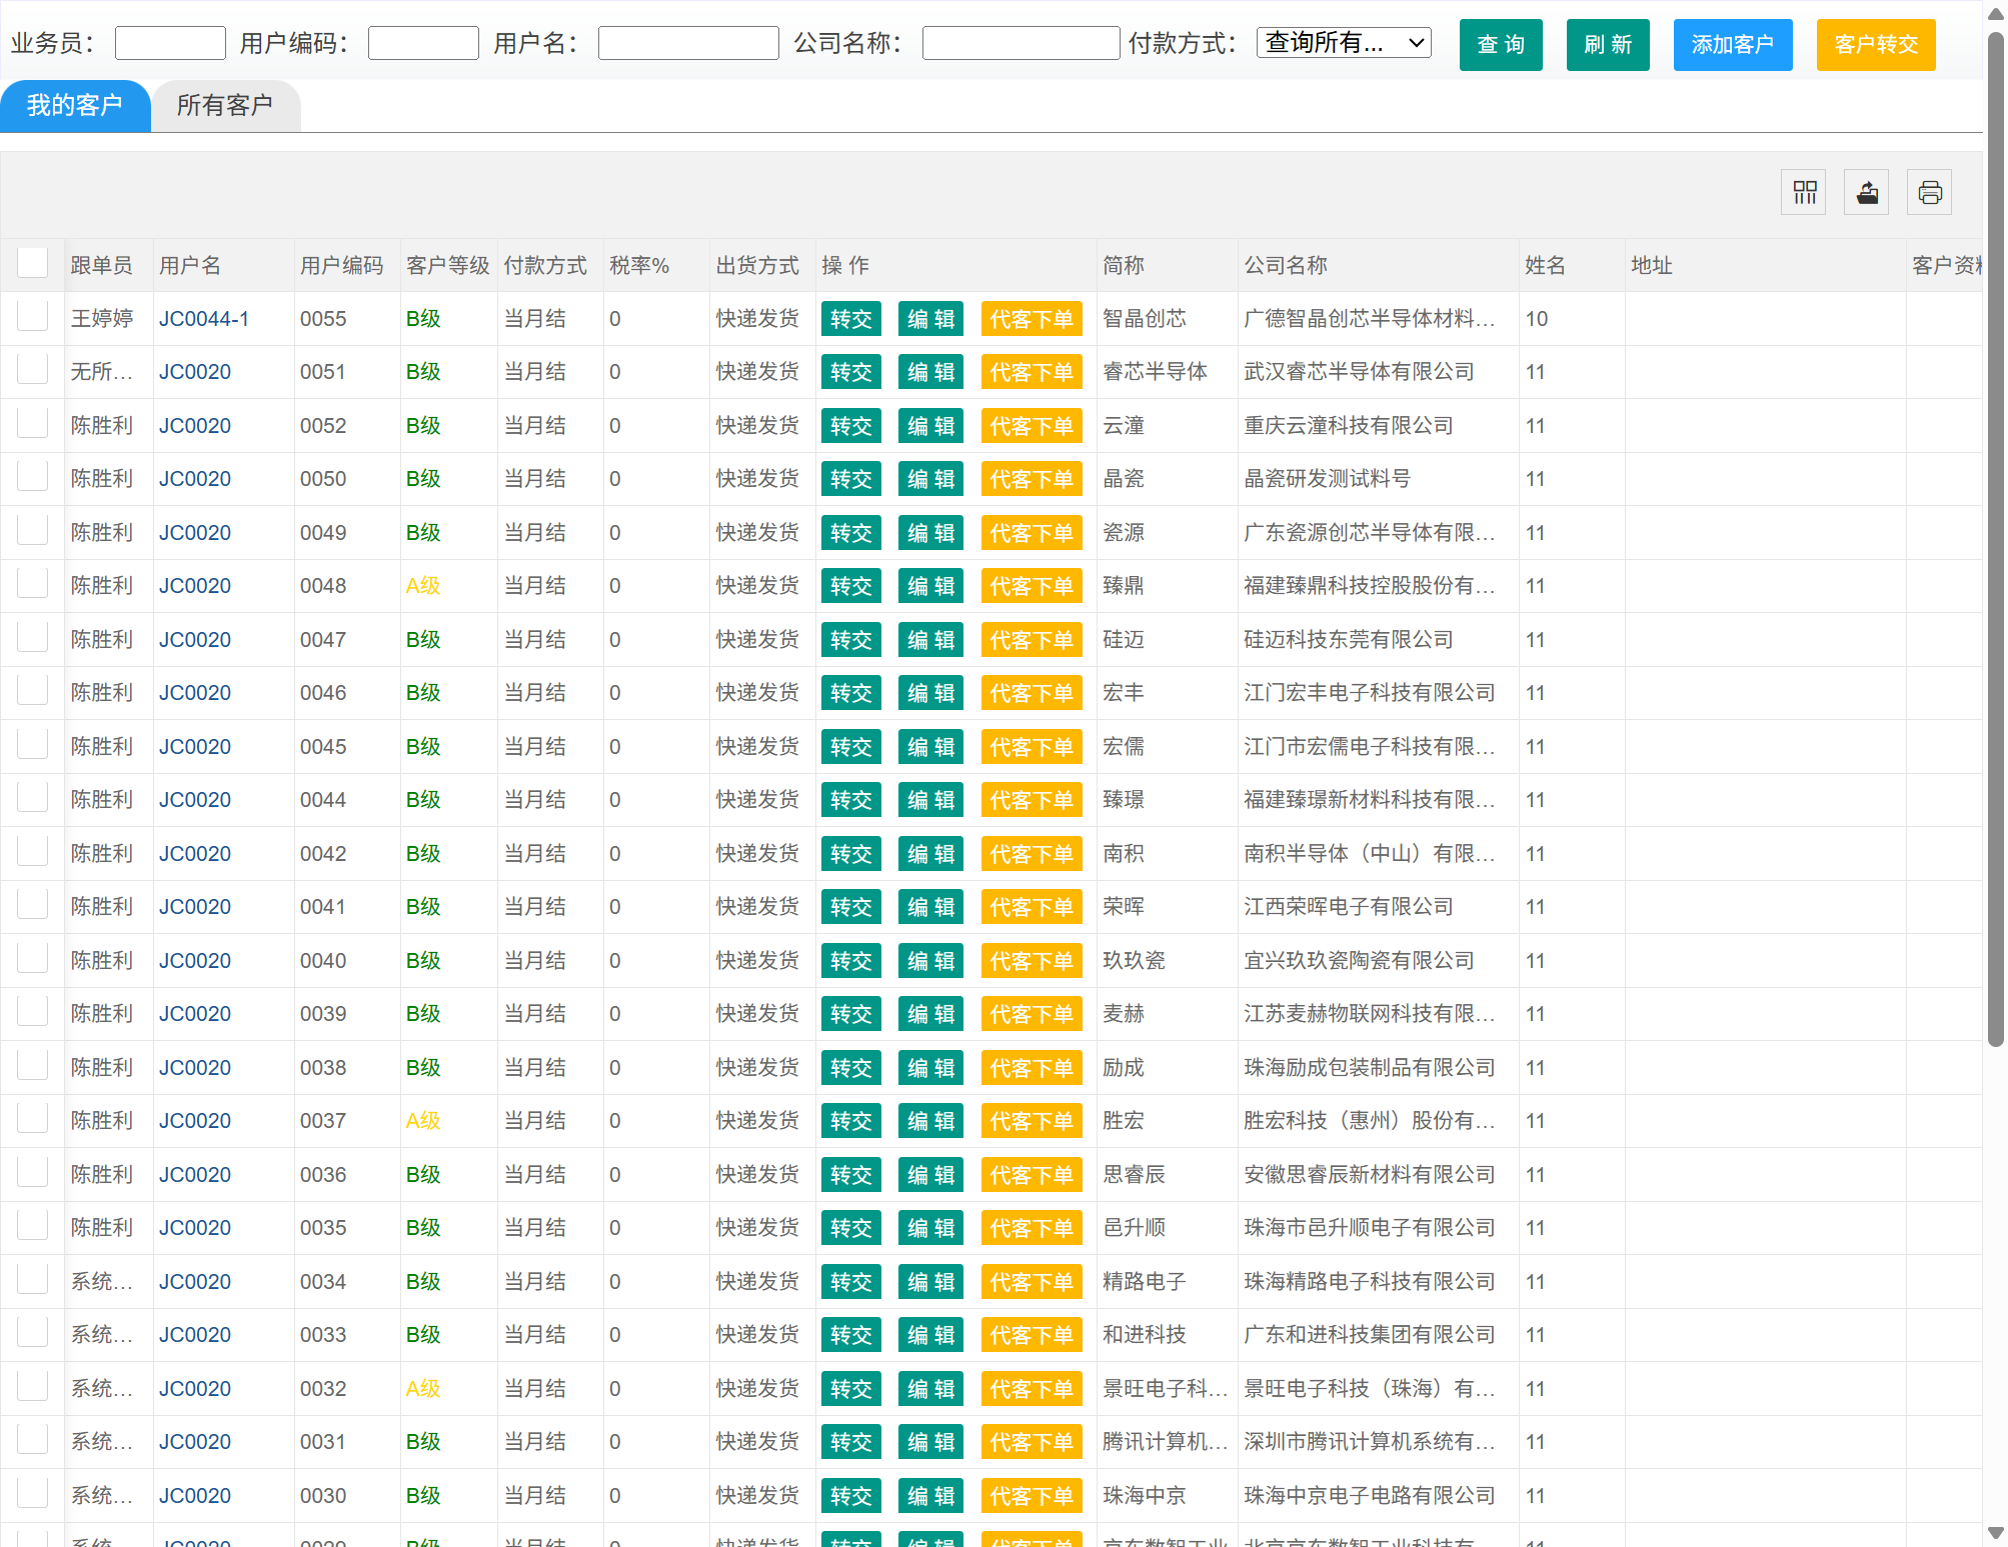Select checkbox of row with code 0034

click(33, 1280)
